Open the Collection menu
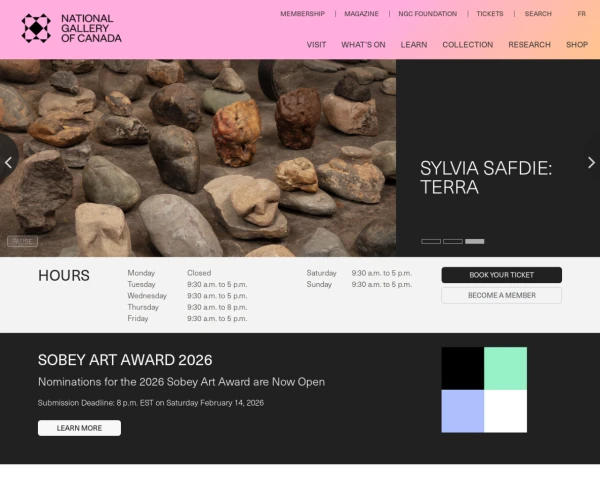Screen dimensions: 600x480 coord(467,45)
